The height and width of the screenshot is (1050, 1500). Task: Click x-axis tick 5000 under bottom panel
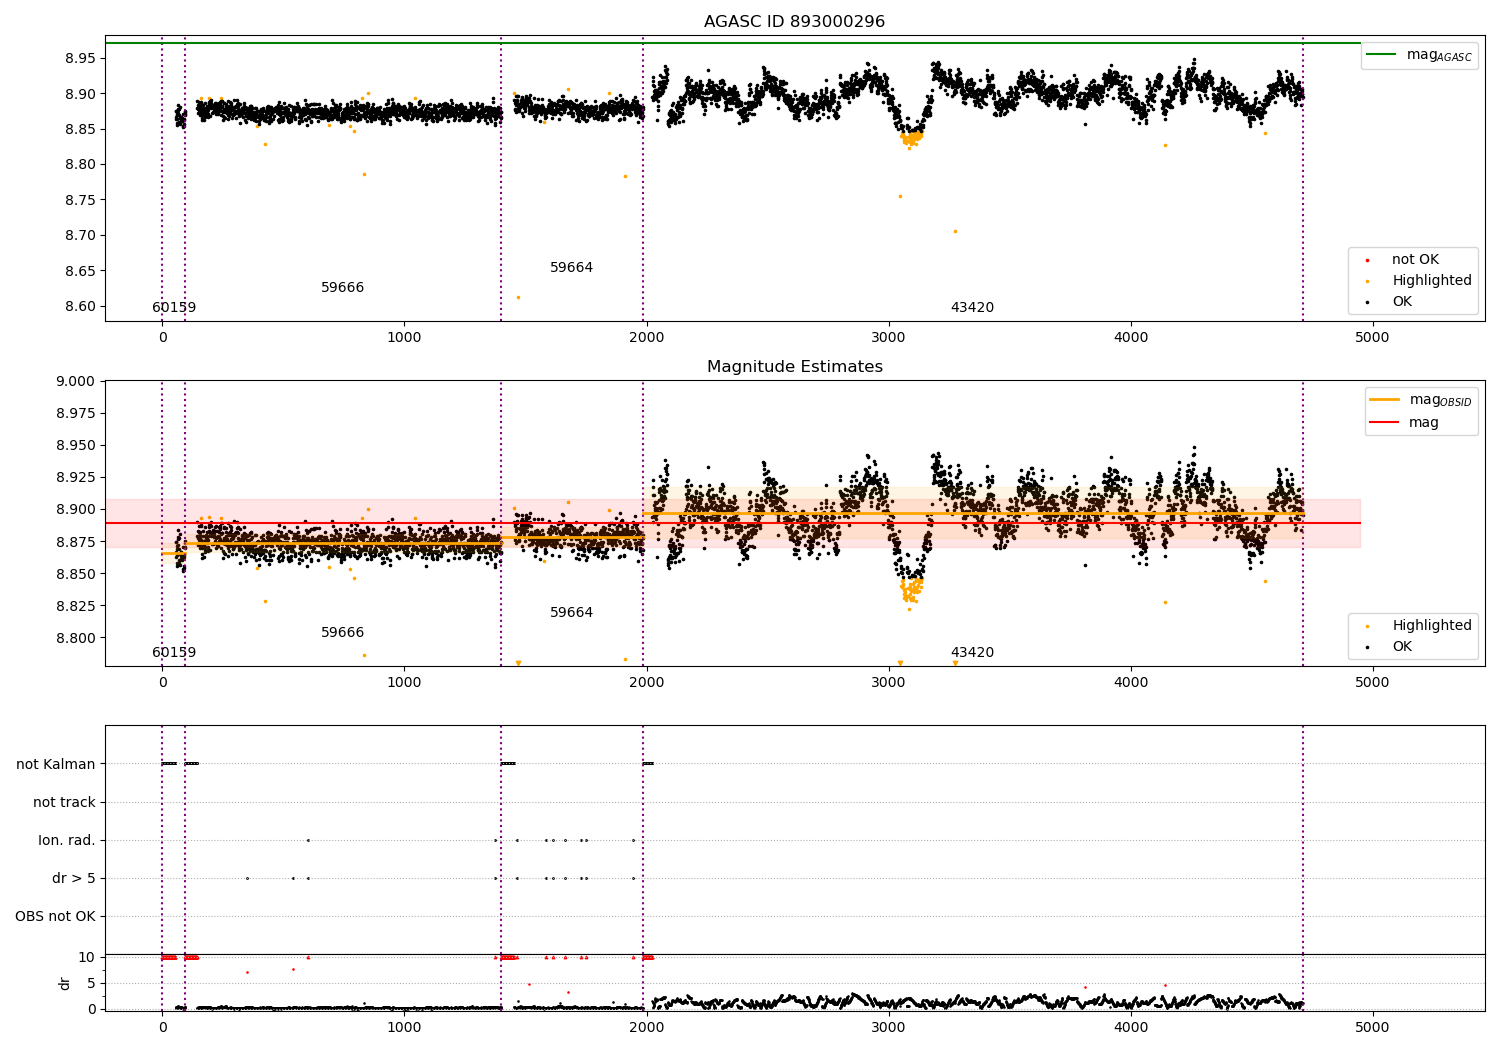click(x=1372, y=1028)
